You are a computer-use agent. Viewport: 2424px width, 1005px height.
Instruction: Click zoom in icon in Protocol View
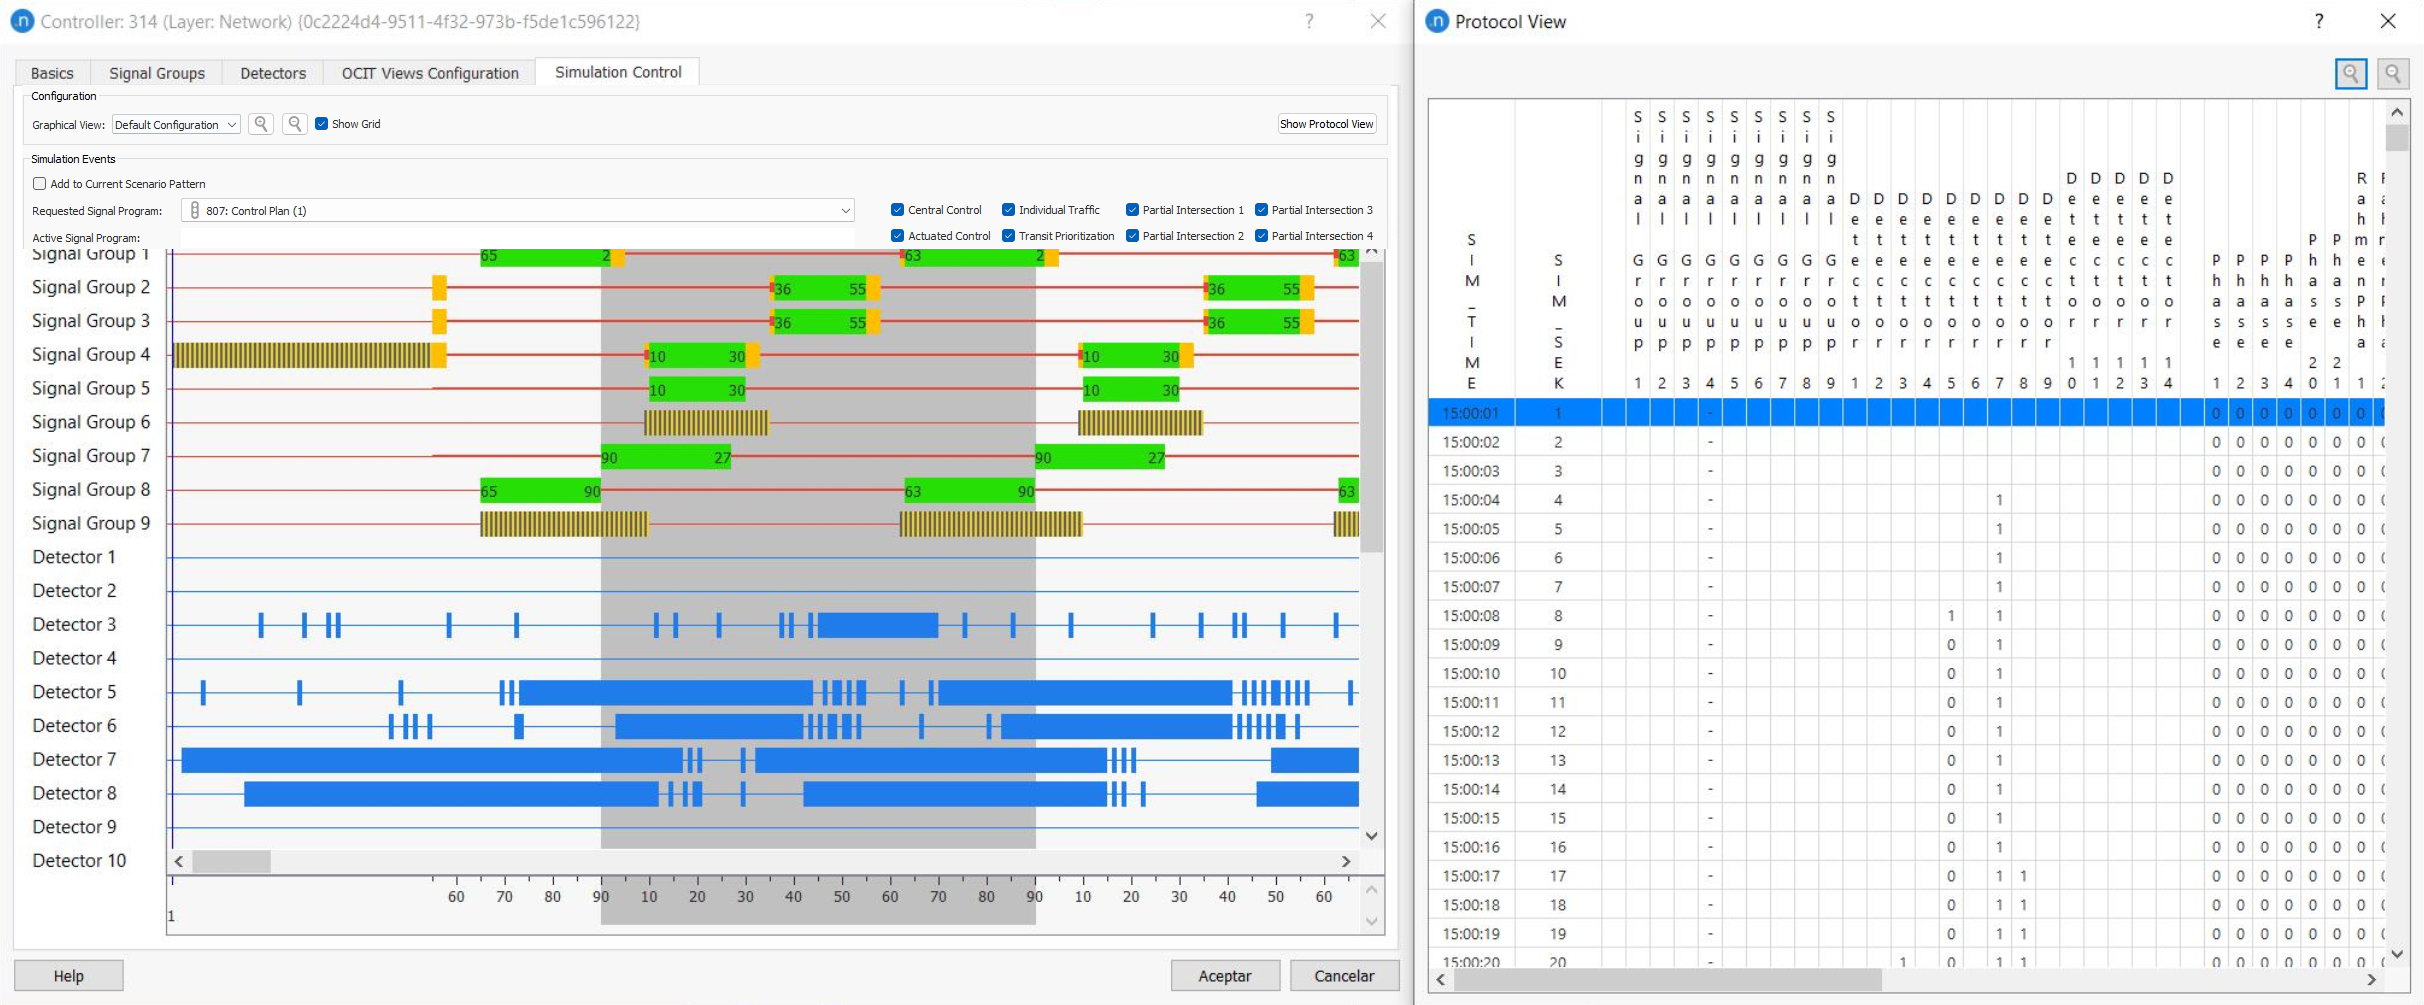click(x=2350, y=73)
